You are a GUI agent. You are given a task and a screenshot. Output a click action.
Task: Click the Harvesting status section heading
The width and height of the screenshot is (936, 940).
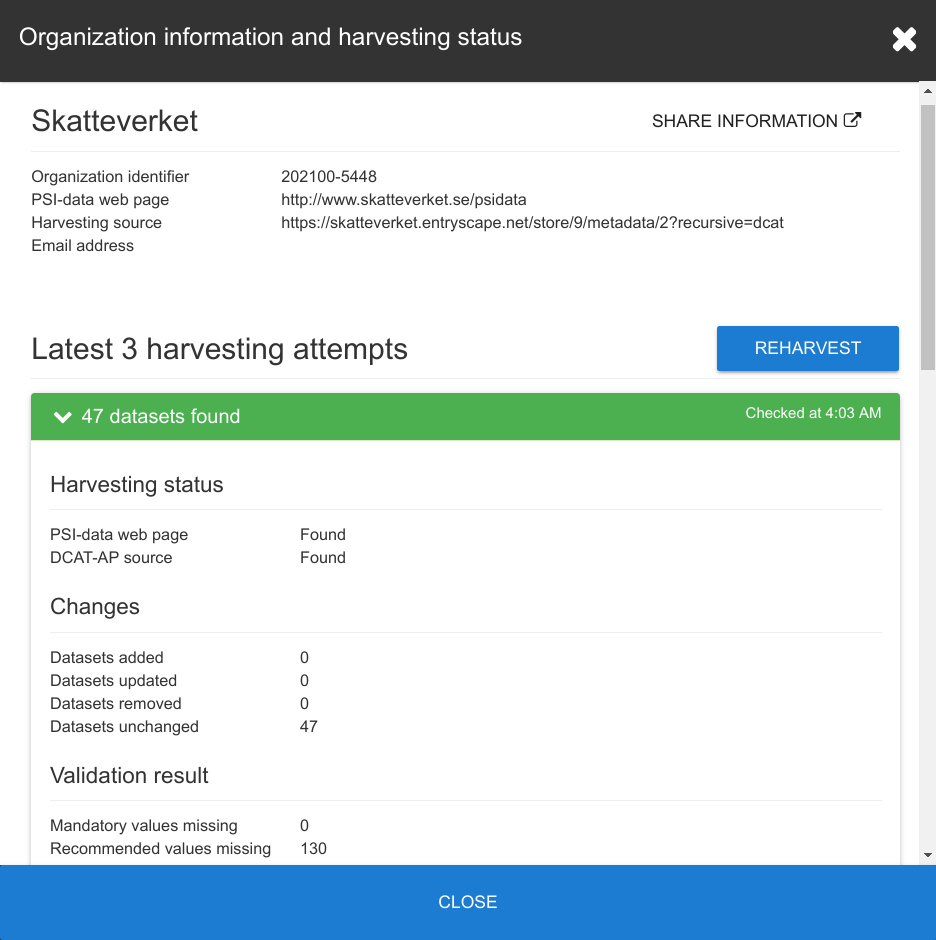(137, 484)
